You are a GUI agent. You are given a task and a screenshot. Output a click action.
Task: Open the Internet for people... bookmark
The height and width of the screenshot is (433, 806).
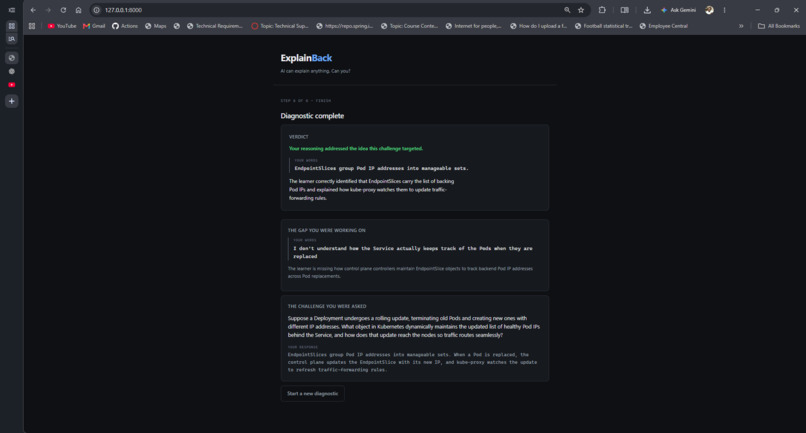coord(473,26)
